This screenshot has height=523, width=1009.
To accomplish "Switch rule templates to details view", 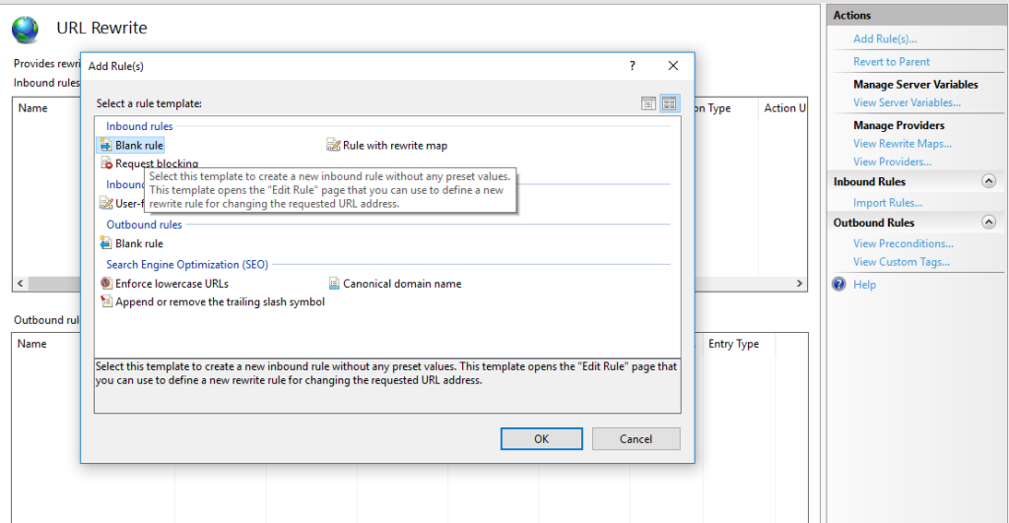I will point(649,103).
